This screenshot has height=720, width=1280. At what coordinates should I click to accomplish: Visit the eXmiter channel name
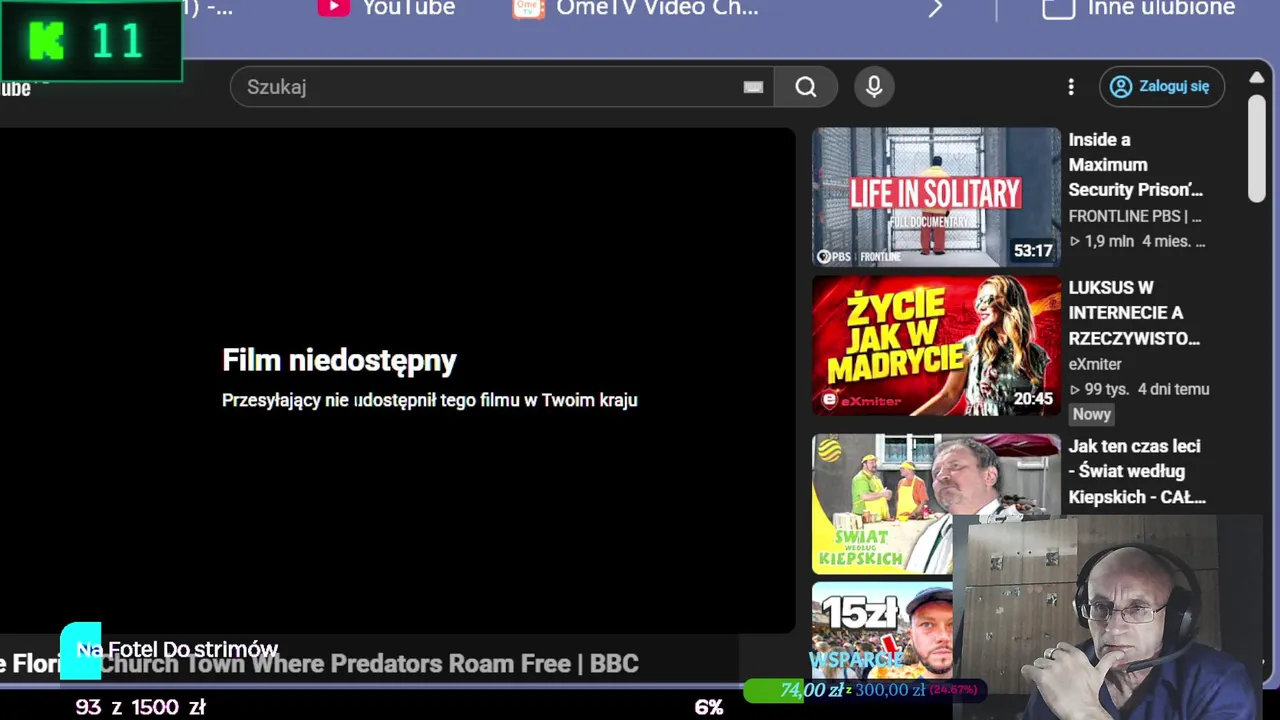[x=1095, y=364]
